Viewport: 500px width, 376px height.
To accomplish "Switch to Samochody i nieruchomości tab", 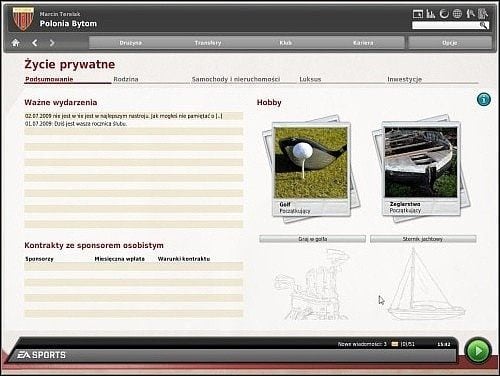I will 236,79.
